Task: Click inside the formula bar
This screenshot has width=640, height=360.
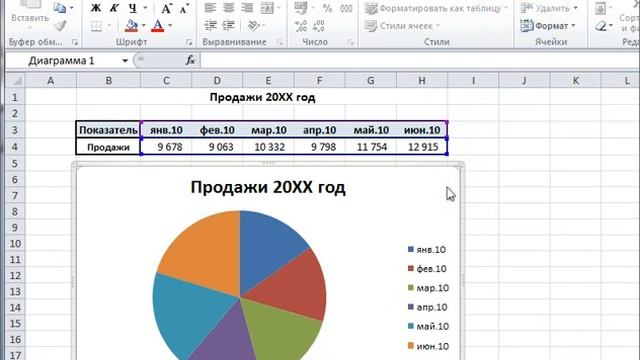Action: (420, 61)
